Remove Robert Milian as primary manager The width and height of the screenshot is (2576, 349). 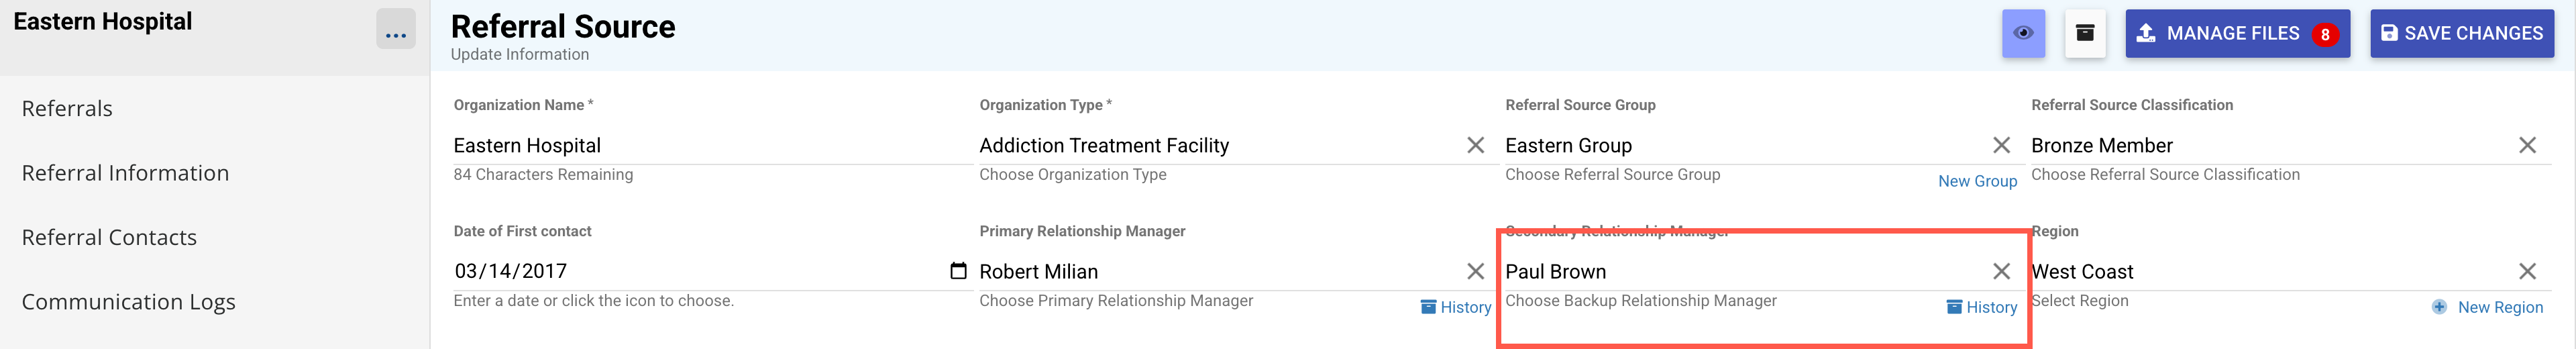click(1475, 271)
